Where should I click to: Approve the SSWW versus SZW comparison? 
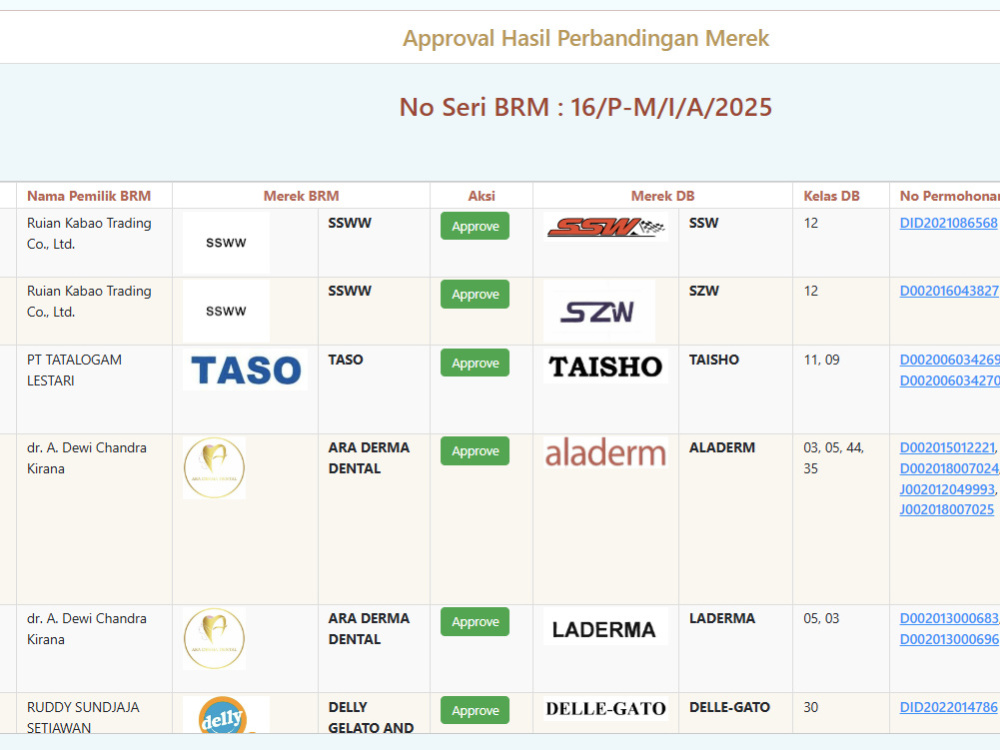coord(474,294)
